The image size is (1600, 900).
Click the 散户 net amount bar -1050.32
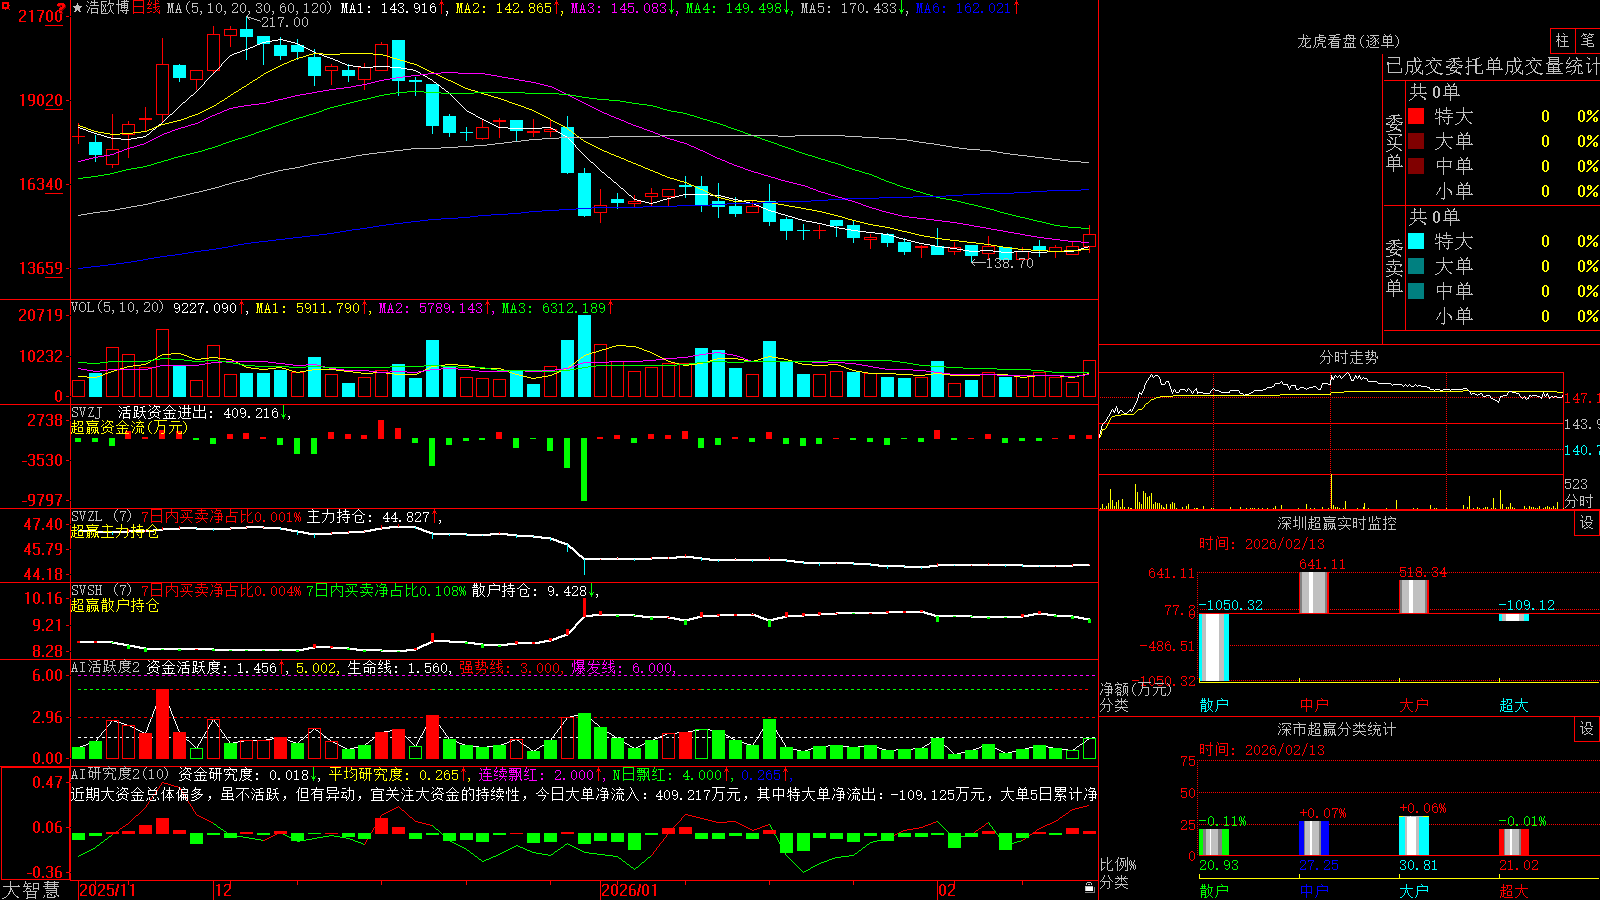click(1214, 647)
